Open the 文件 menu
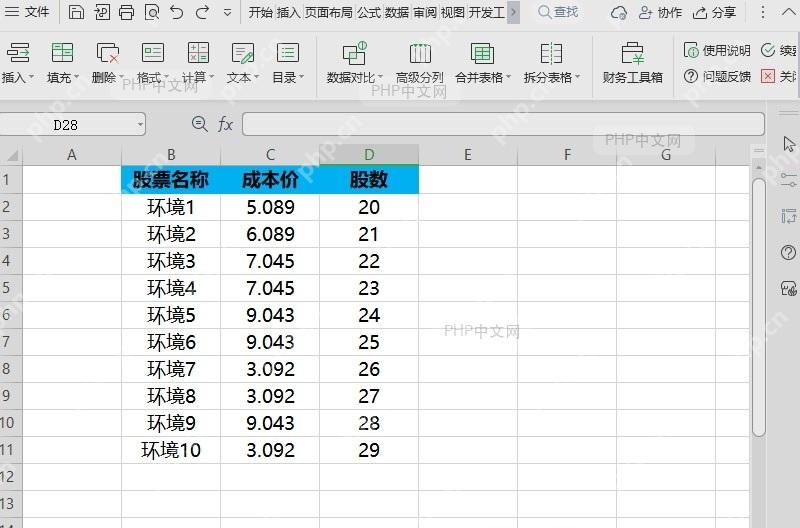Viewport: 800px width, 528px height. point(27,12)
